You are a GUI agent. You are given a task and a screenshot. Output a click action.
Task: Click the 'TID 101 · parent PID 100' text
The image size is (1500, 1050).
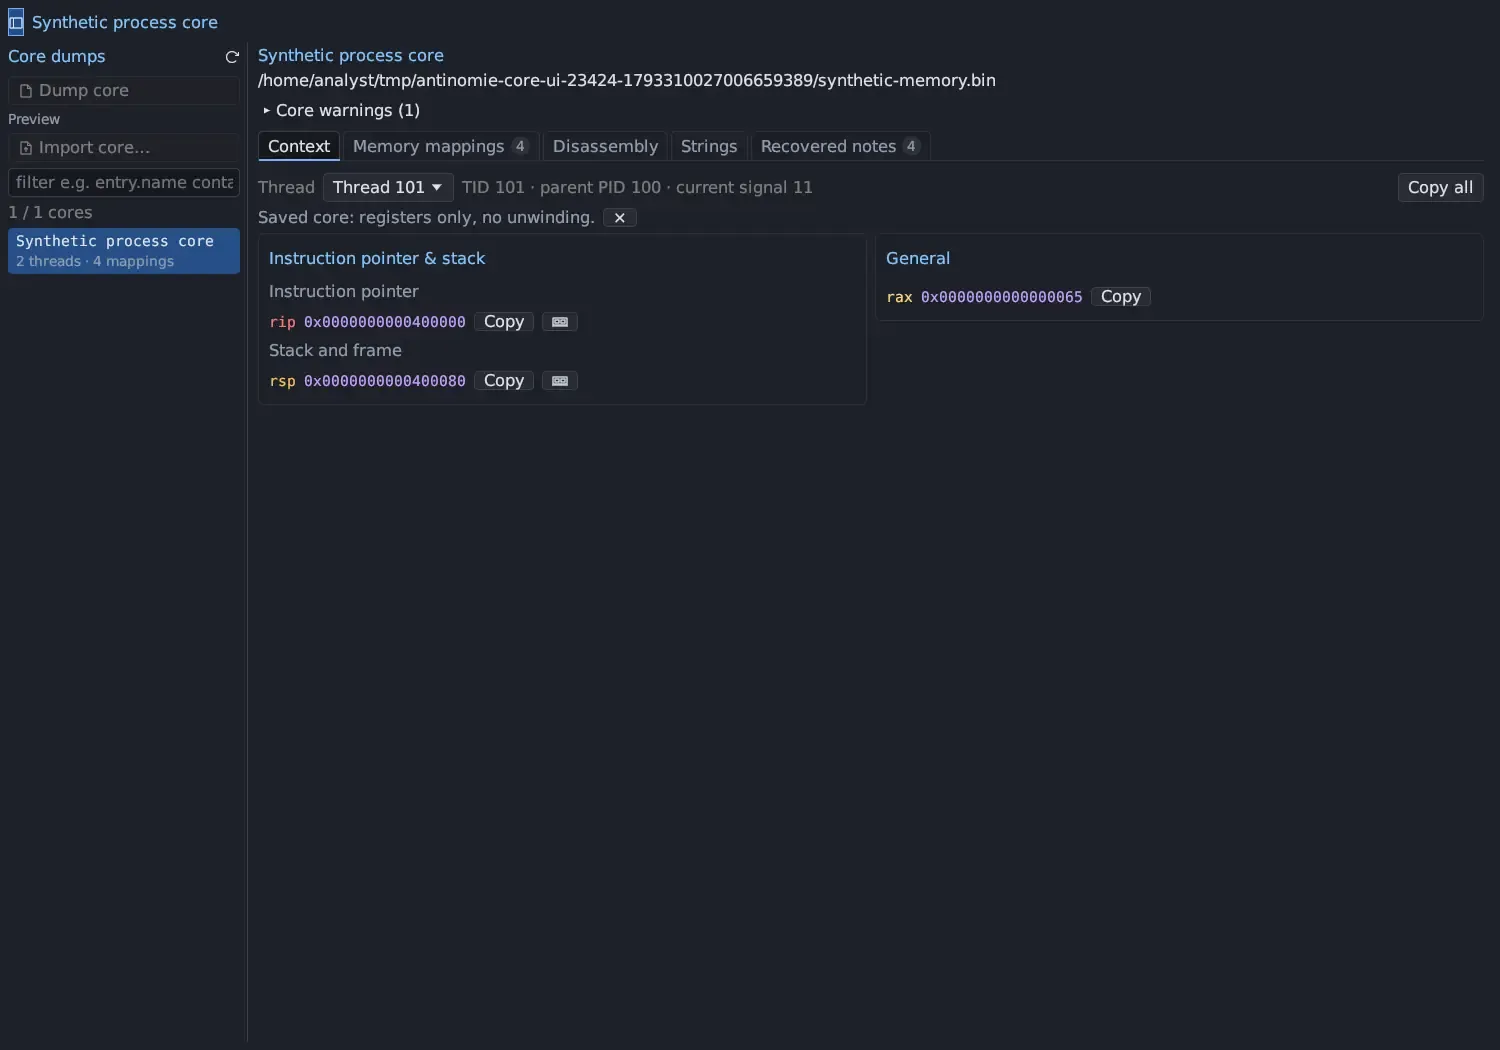[561, 187]
